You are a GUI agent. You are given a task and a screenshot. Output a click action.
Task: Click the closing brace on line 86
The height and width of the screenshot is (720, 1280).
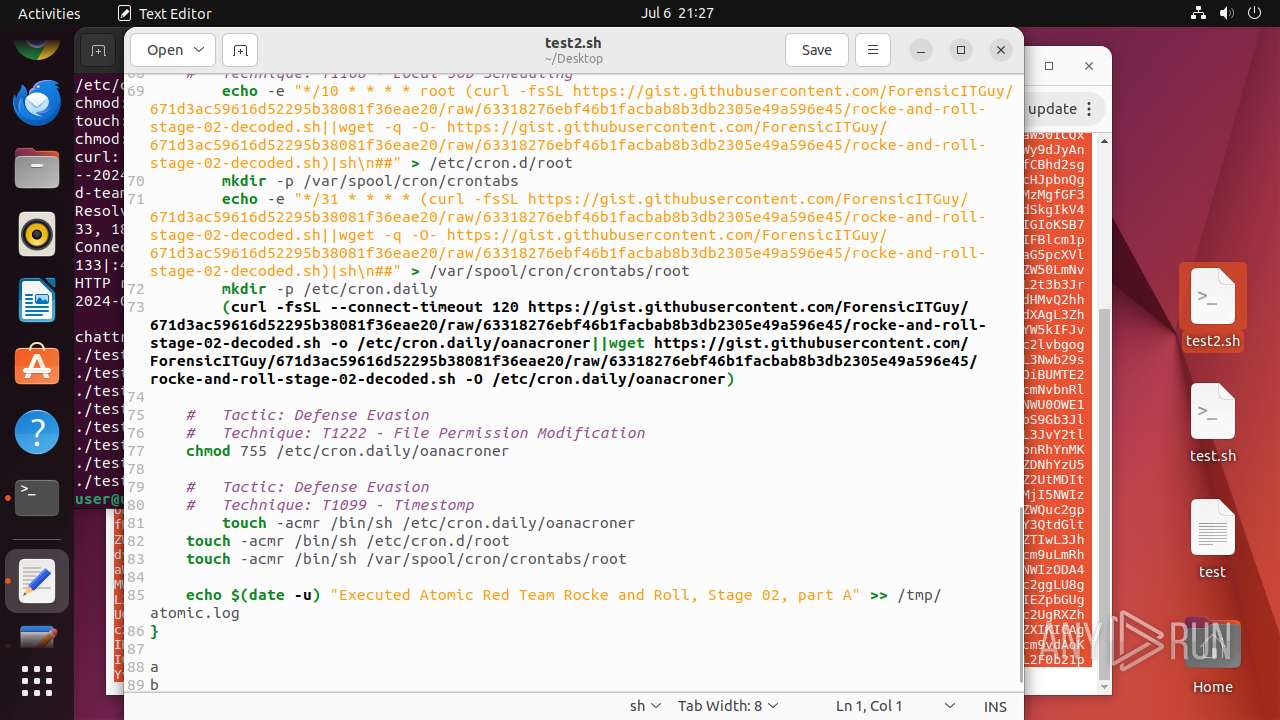(154, 631)
